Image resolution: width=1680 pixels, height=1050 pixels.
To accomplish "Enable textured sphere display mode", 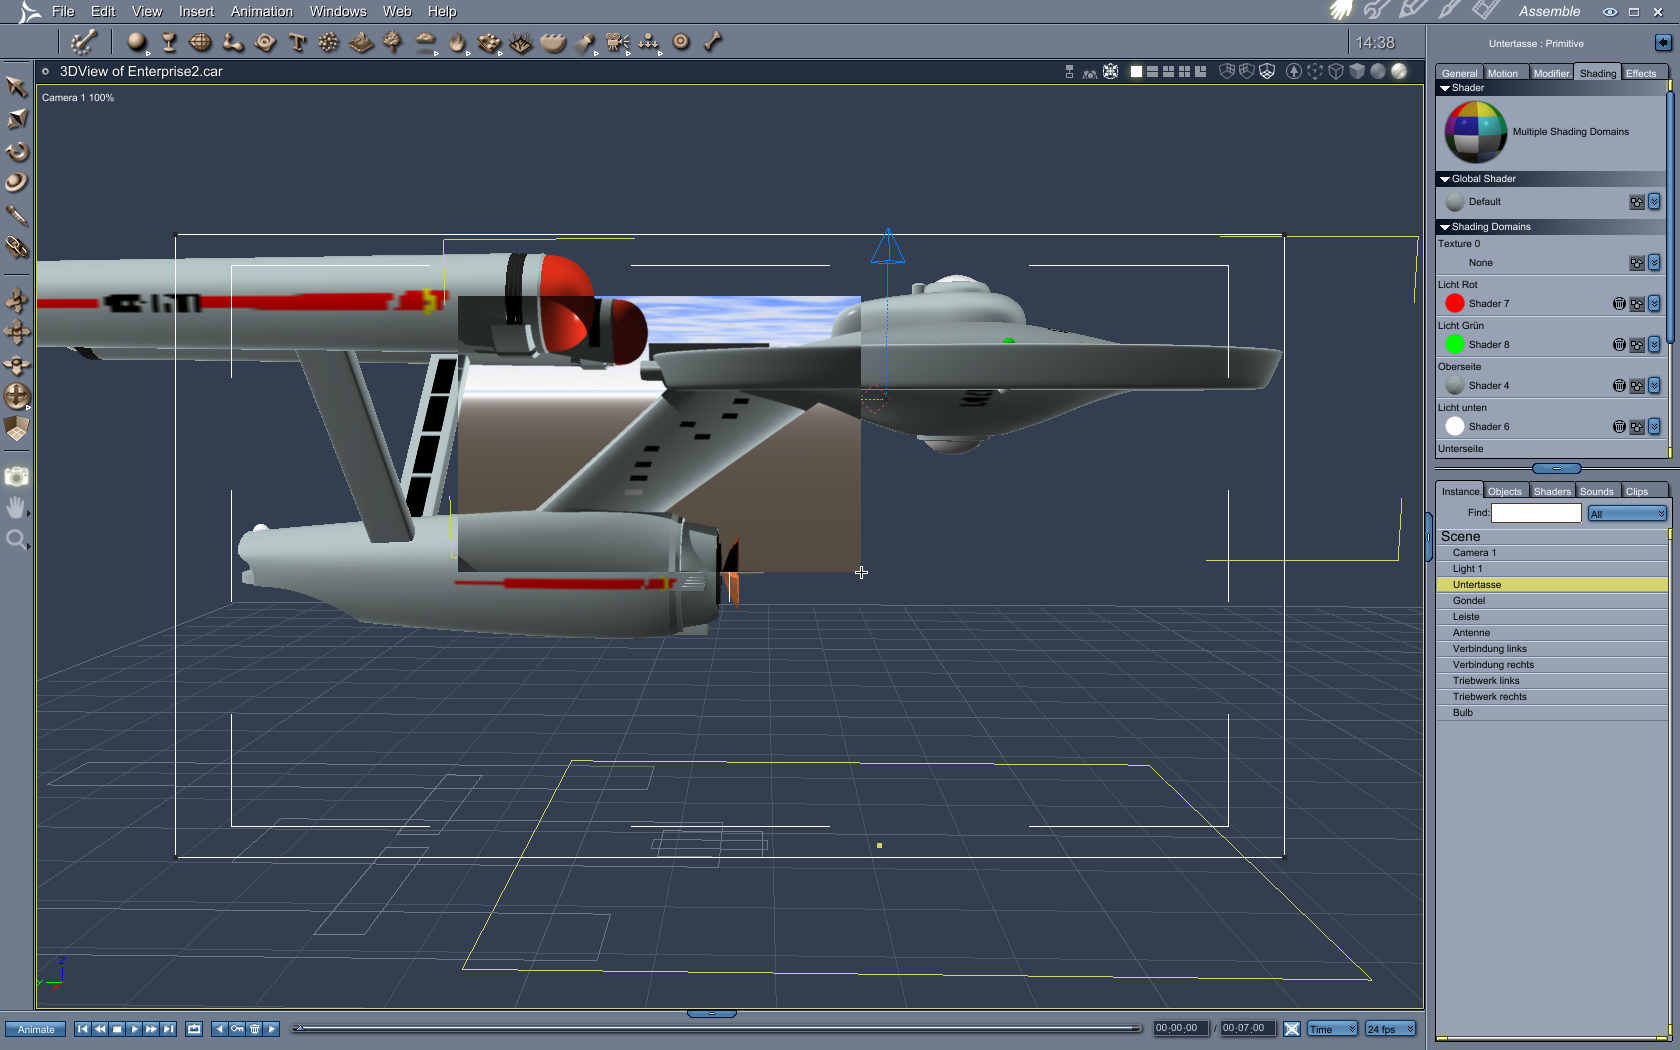I will pos(1399,71).
